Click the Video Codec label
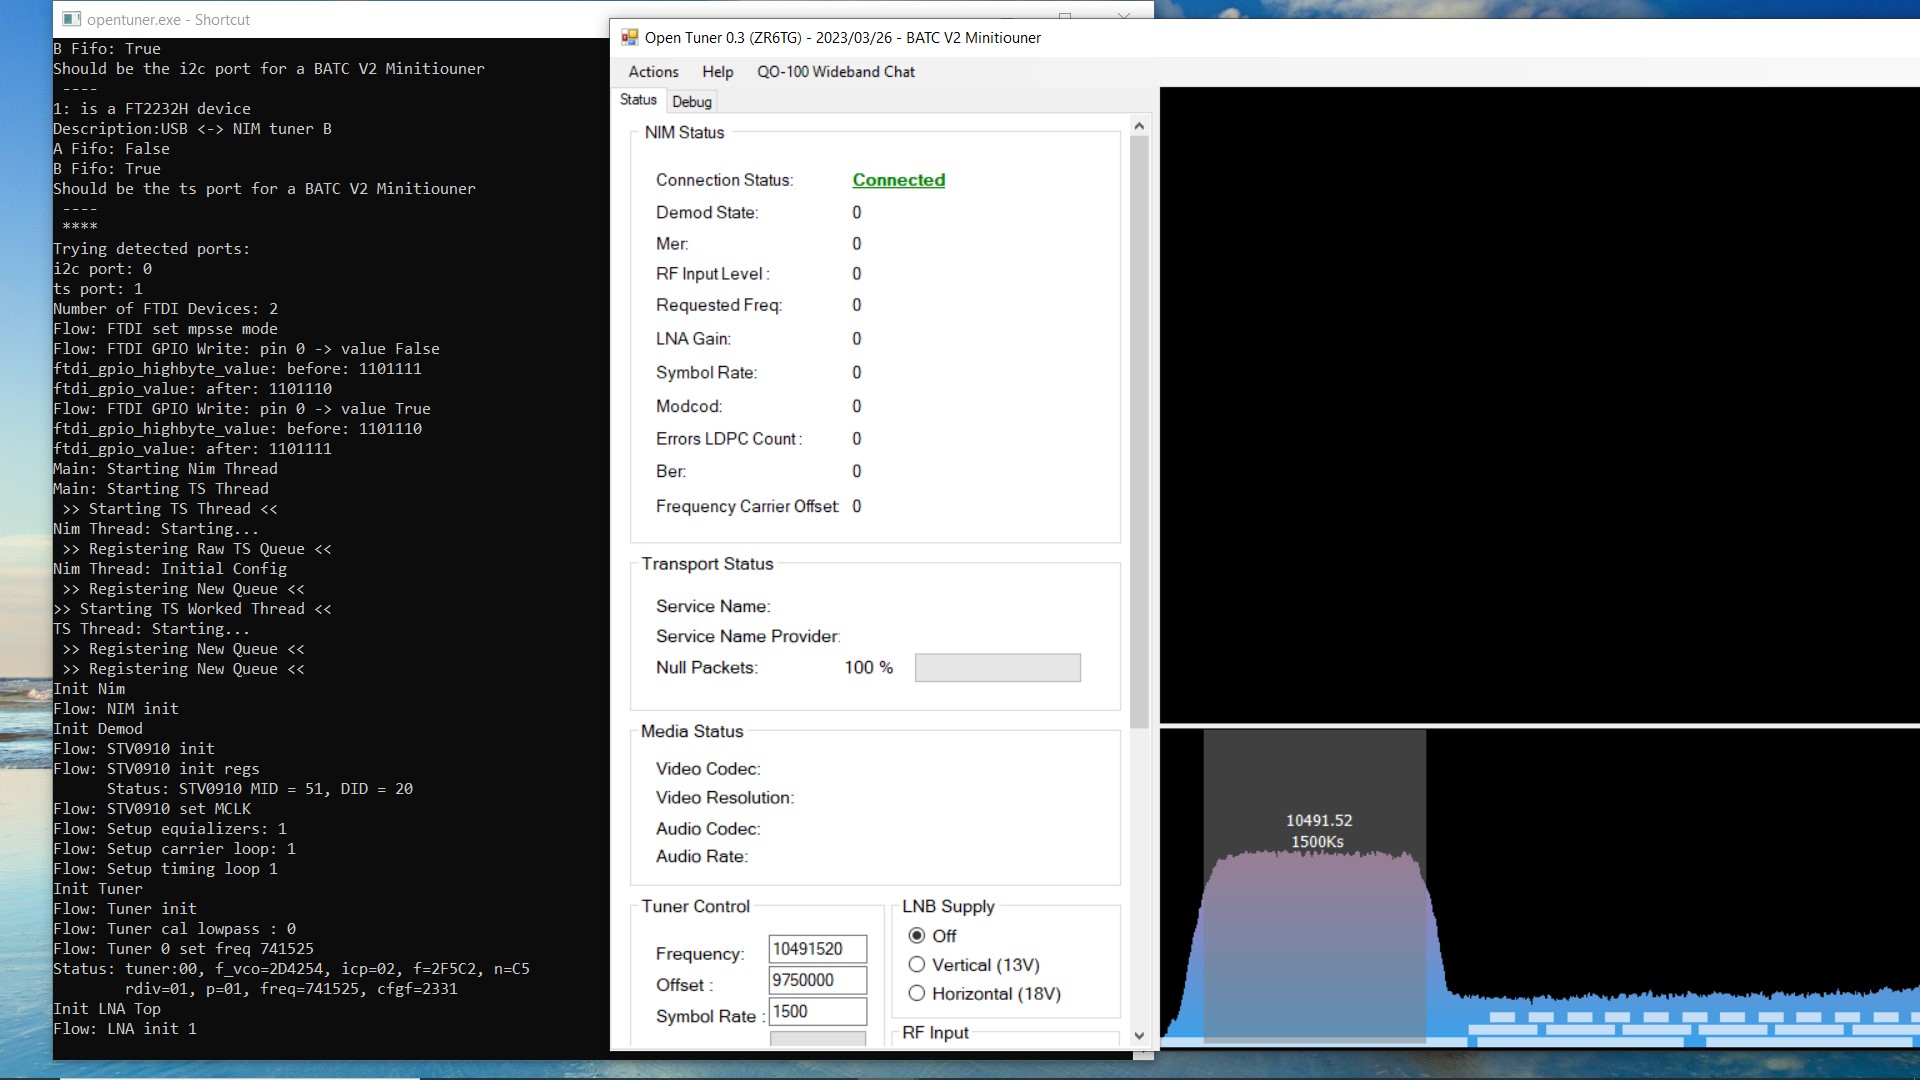This screenshot has height=1080, width=1920. (707, 769)
